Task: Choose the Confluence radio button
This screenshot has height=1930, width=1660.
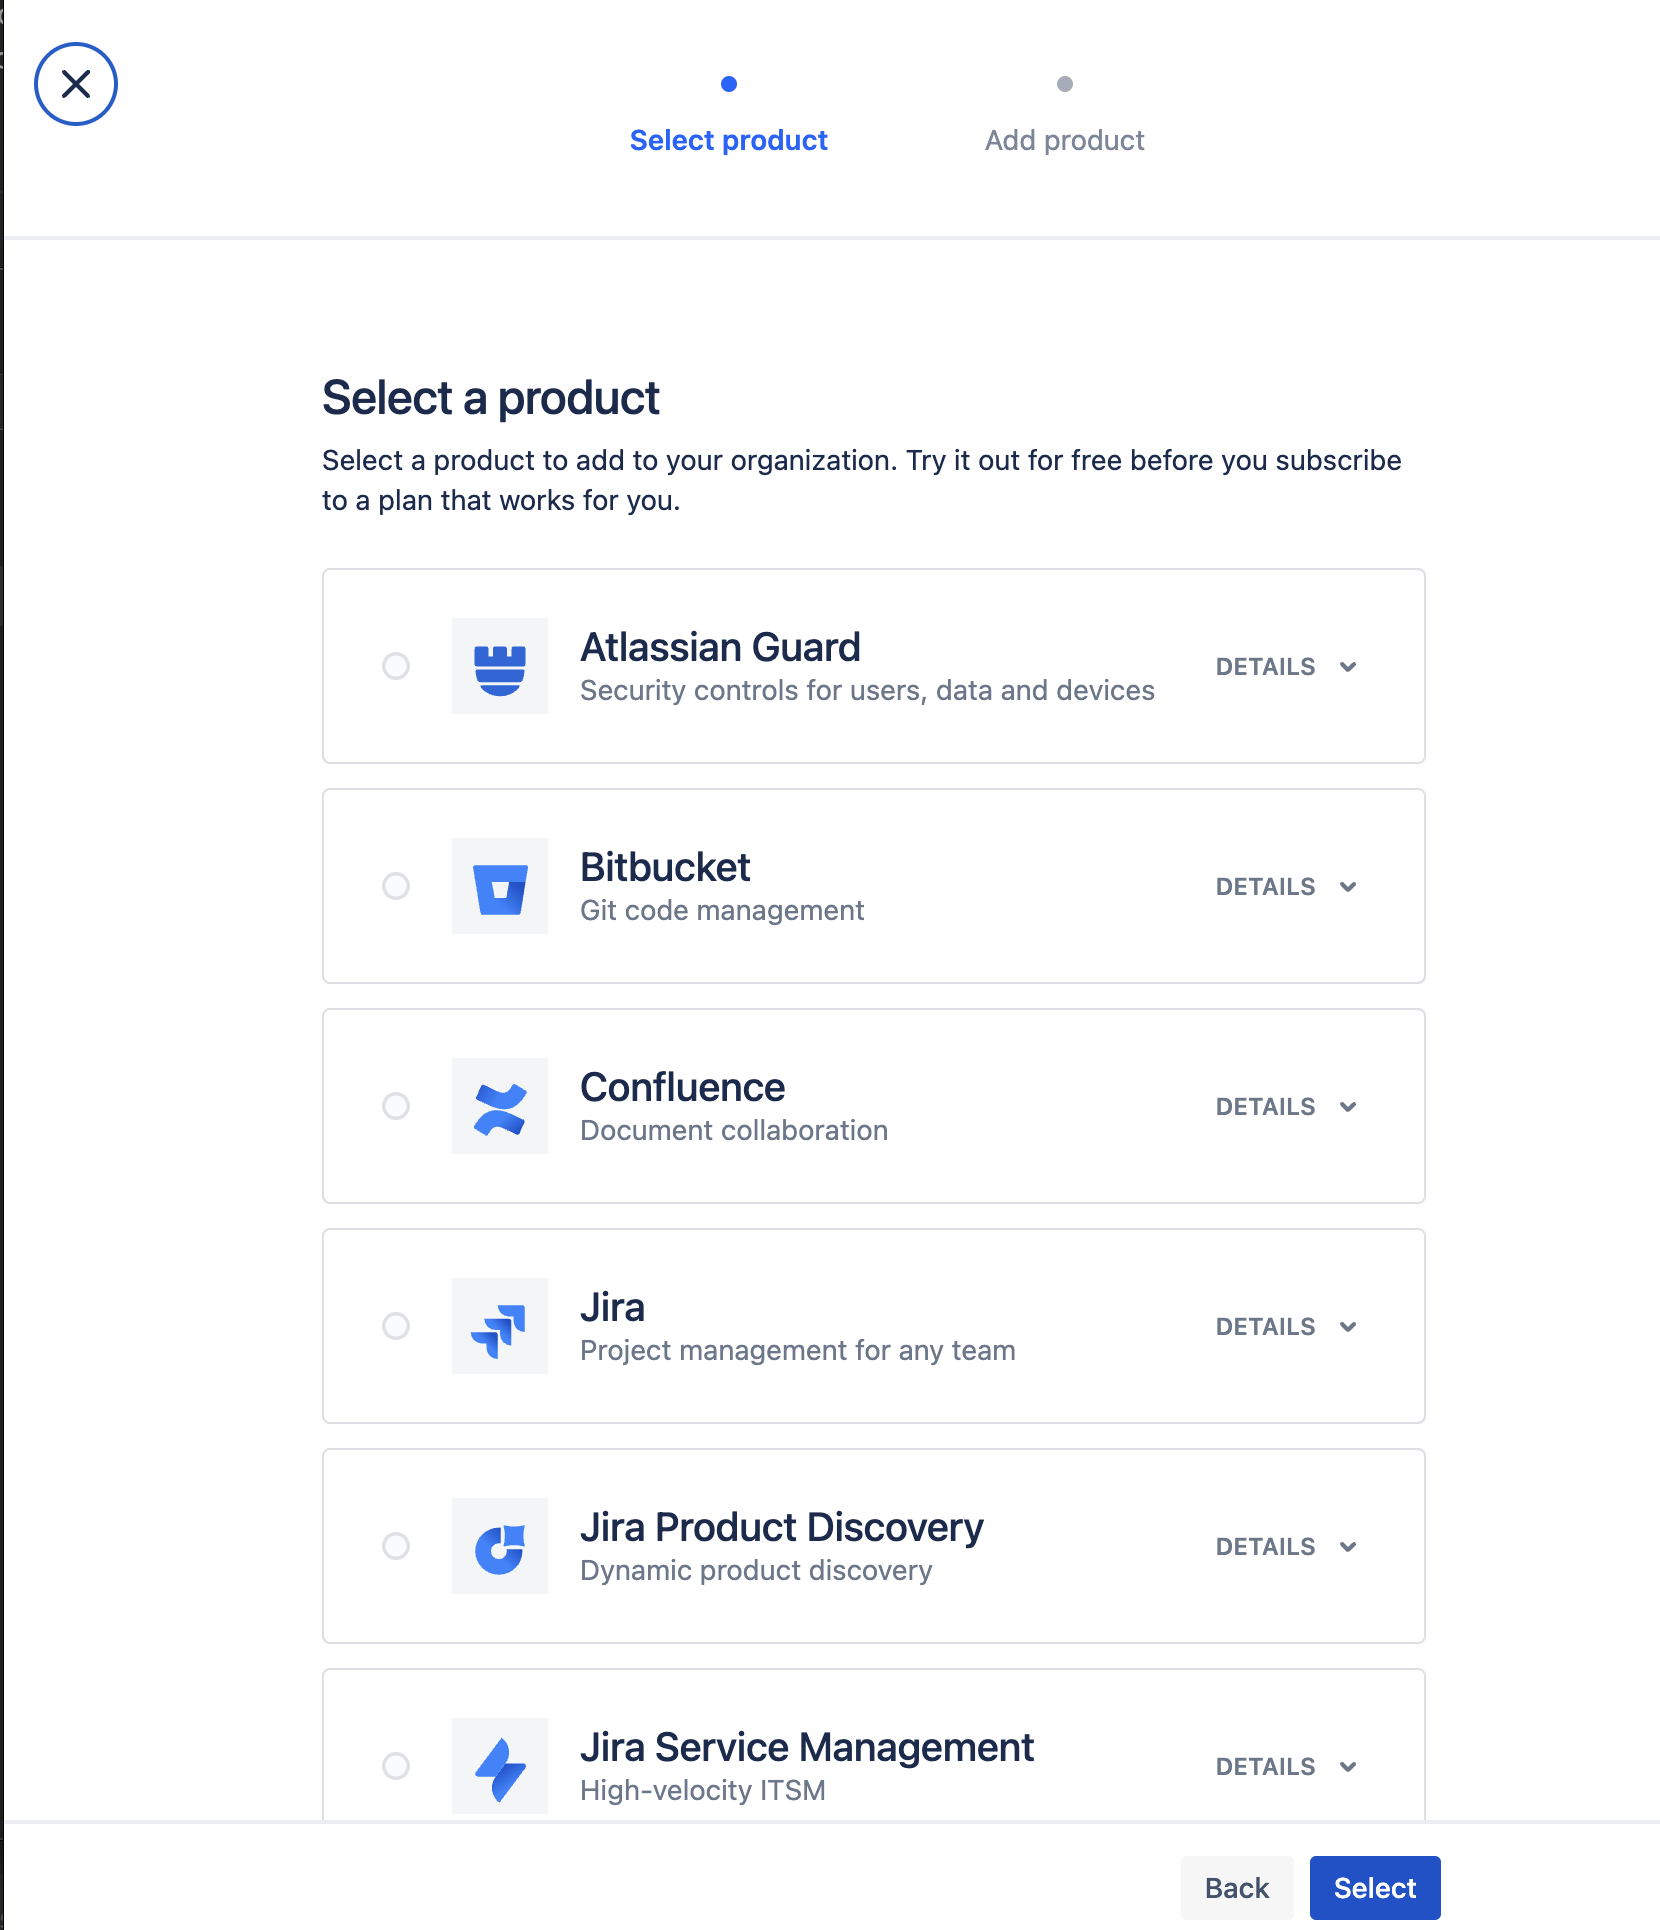Action: tap(396, 1106)
